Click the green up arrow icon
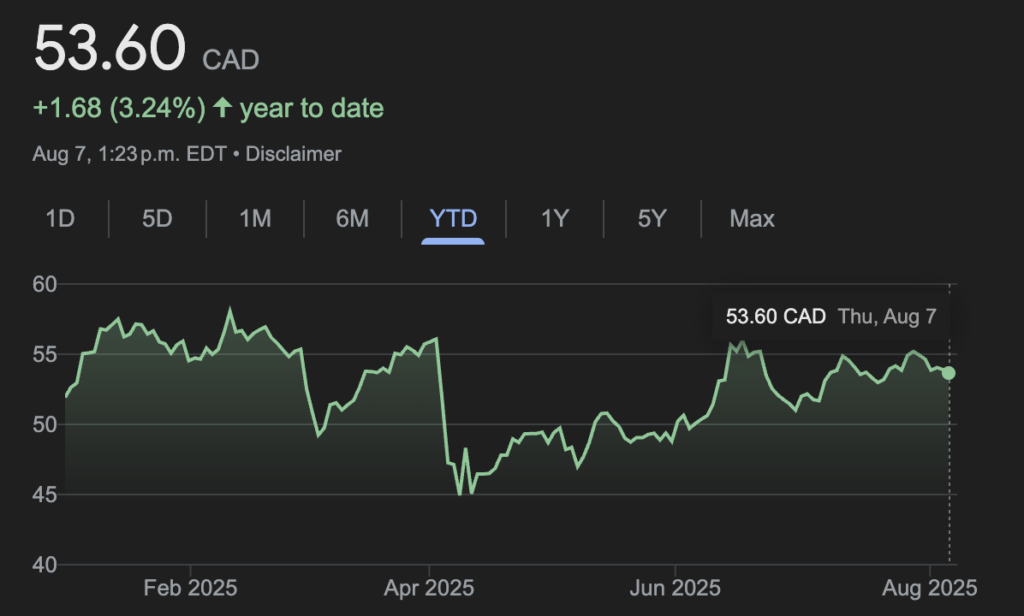 [x=222, y=109]
